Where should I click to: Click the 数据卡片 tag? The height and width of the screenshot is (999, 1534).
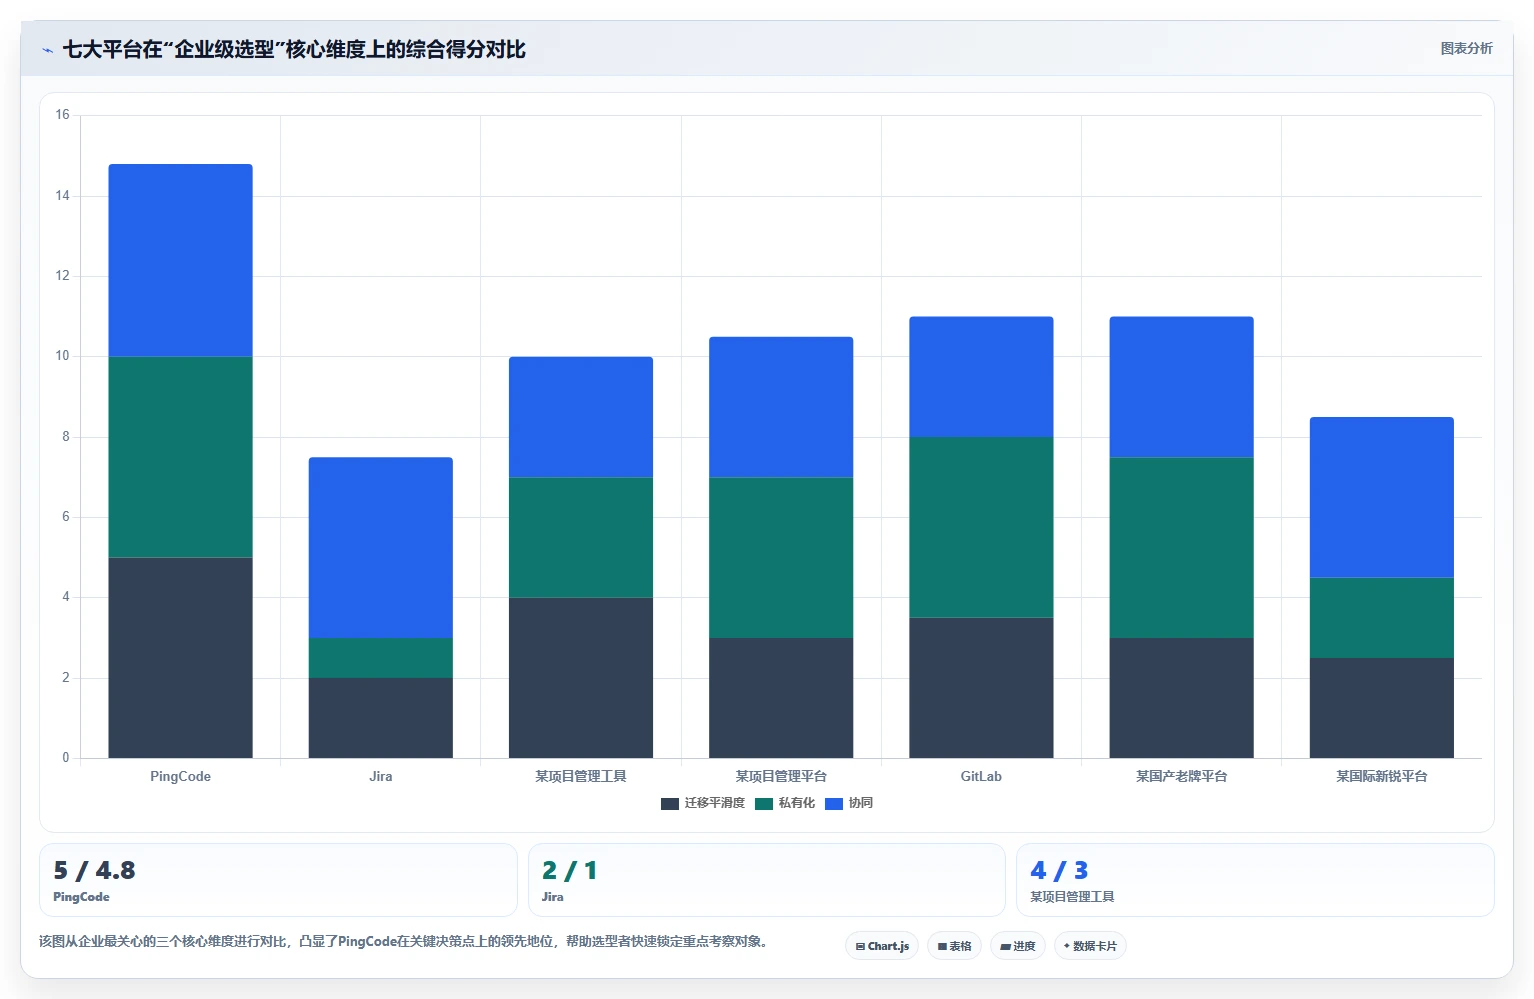pyautogui.click(x=1090, y=946)
